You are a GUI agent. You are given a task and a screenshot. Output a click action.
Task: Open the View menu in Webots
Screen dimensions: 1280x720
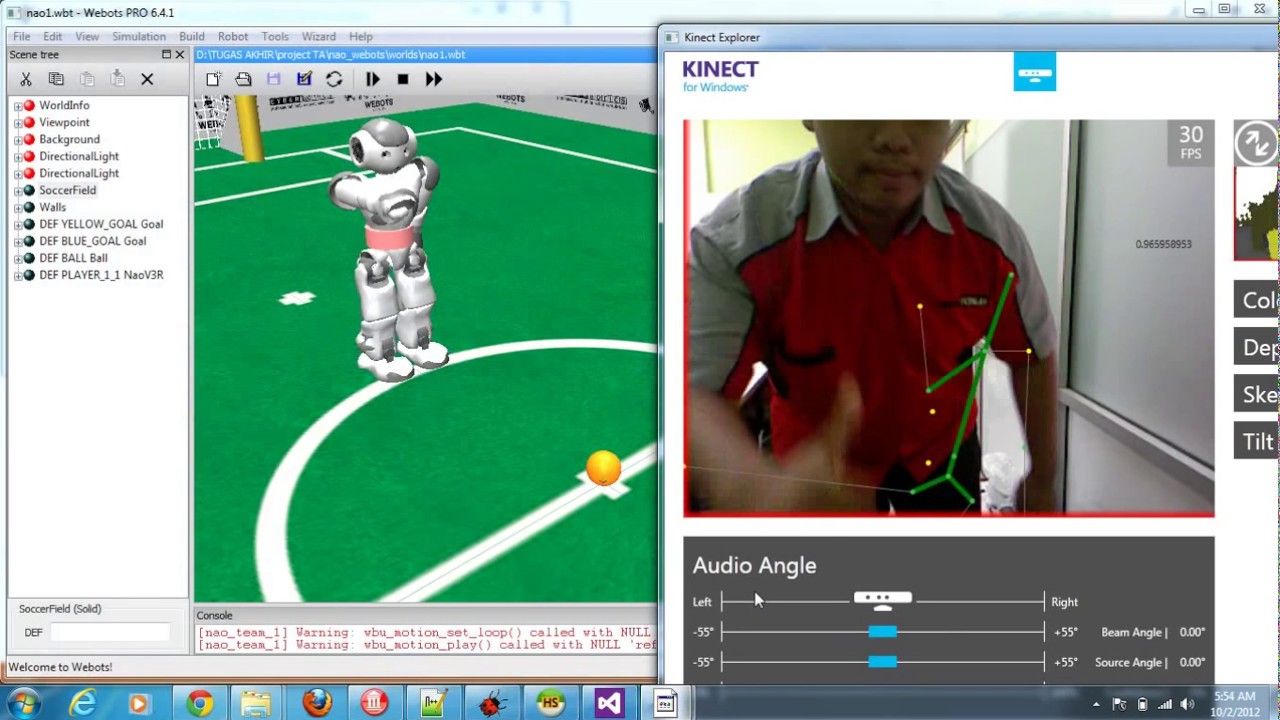click(87, 36)
